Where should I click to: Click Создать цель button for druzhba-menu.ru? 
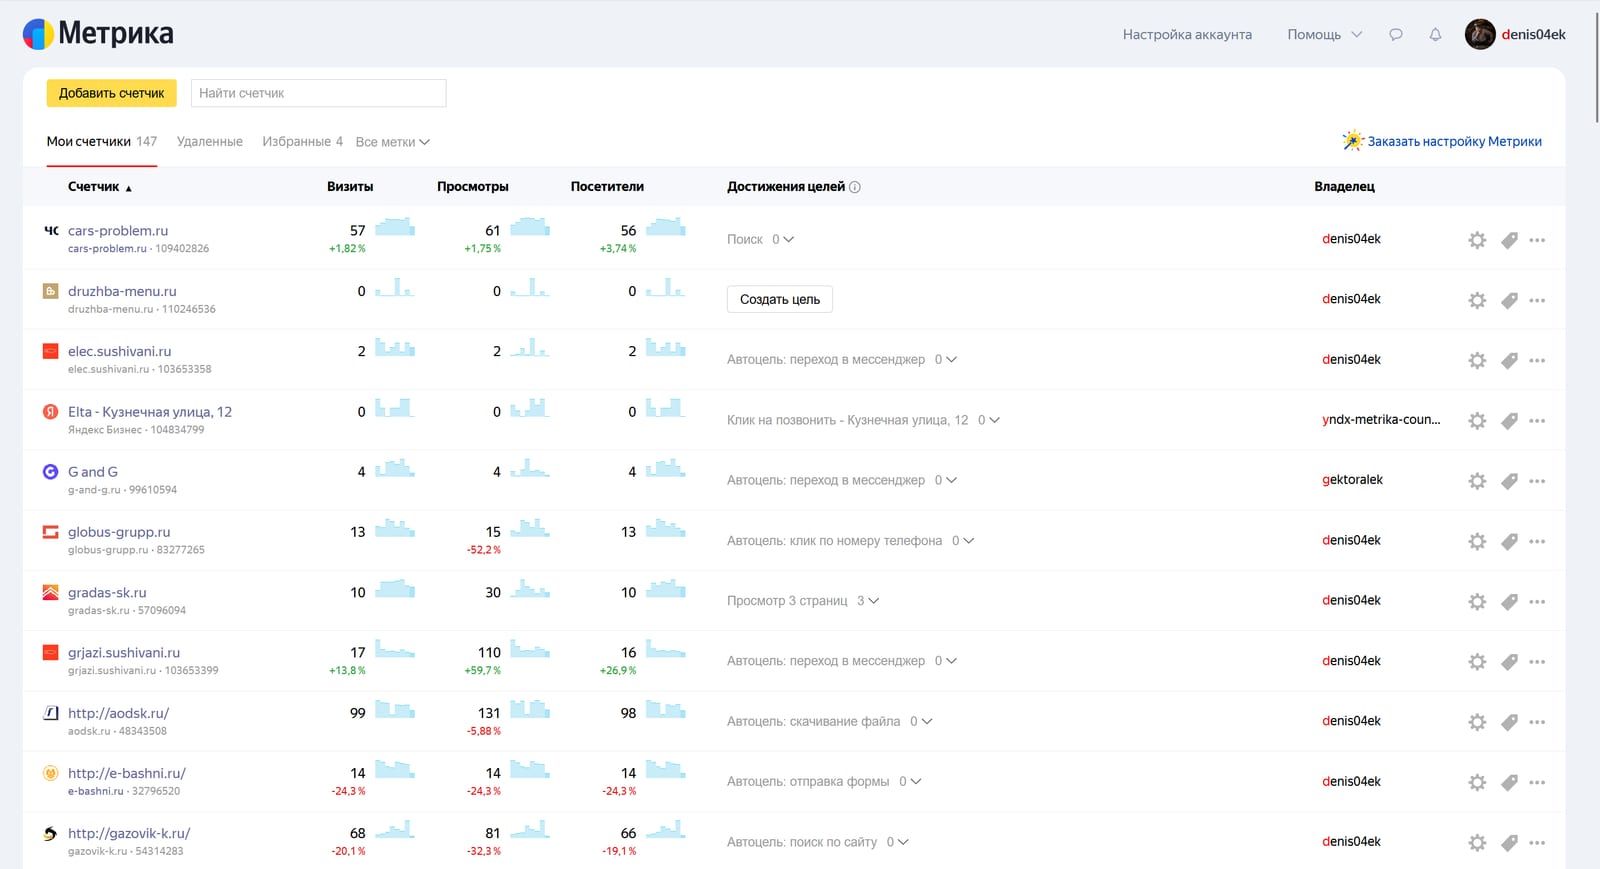pos(780,299)
